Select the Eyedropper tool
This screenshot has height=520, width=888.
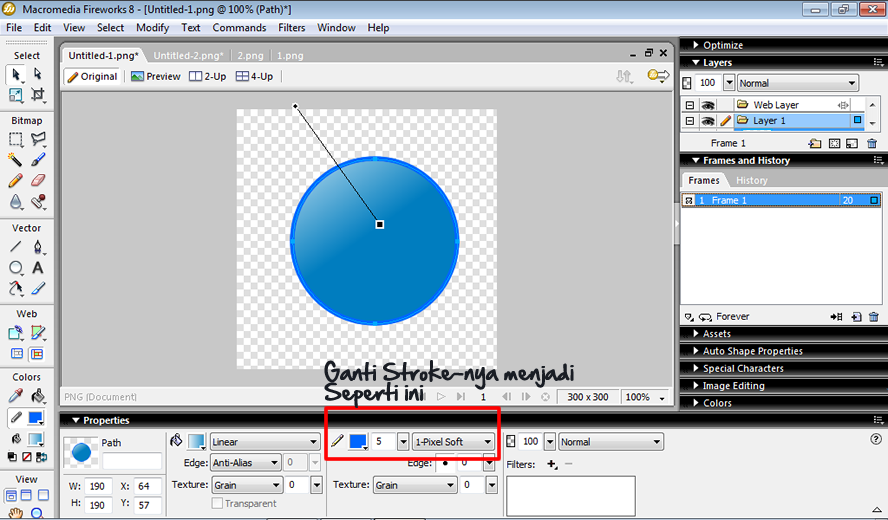[16, 395]
